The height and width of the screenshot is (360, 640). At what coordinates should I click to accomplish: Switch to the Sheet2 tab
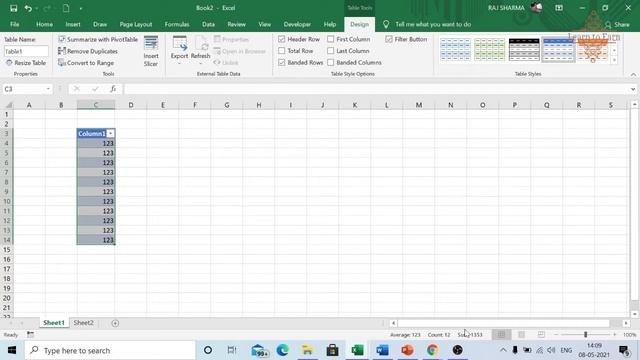[84, 323]
